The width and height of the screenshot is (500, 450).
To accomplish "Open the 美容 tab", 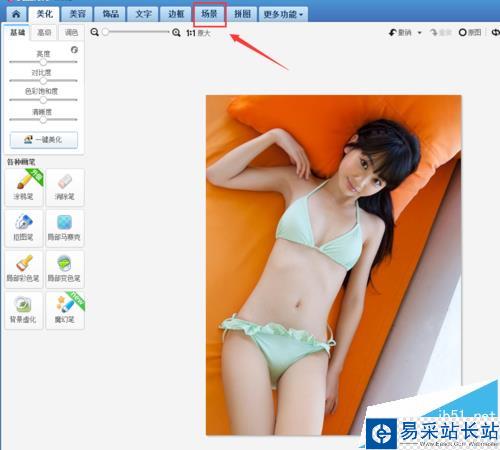I will point(77,14).
